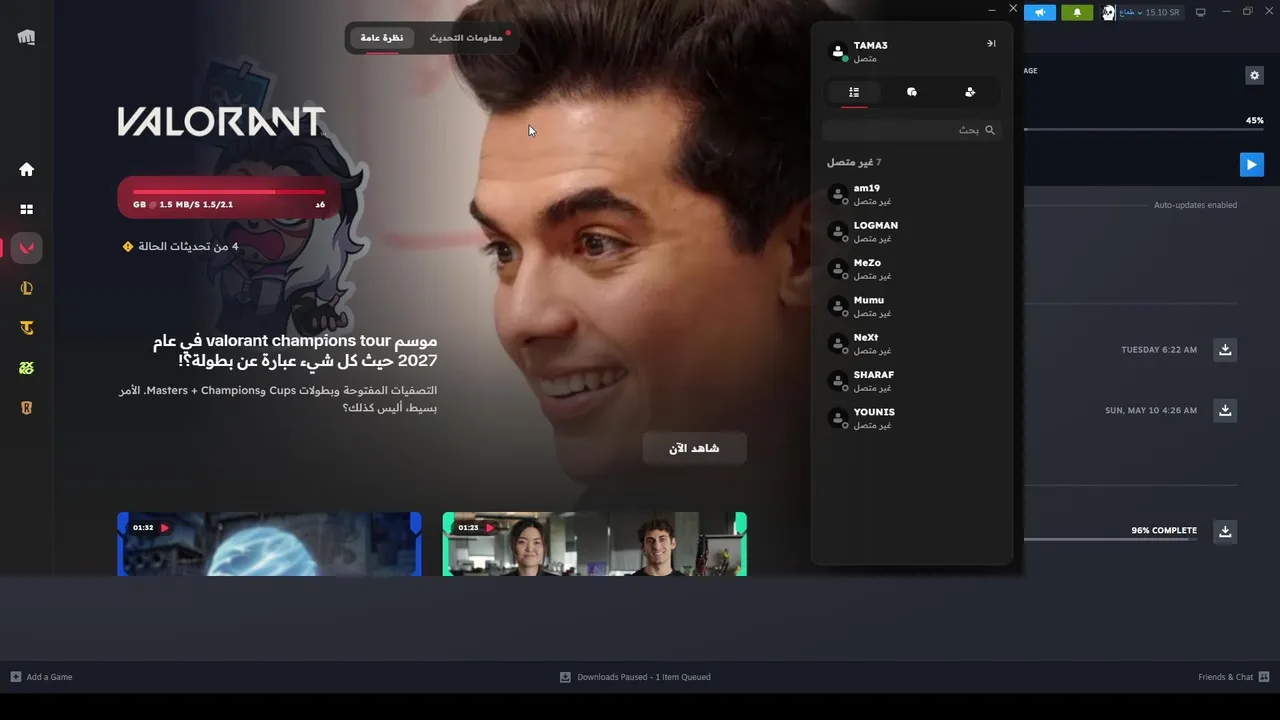Click the search field in friends panel

tap(911, 130)
